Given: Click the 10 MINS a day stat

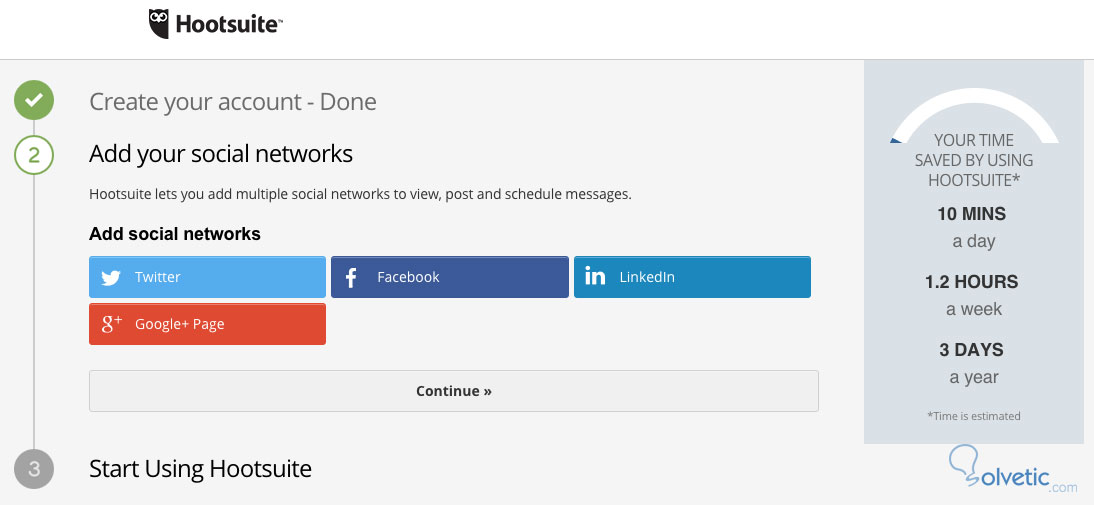Looking at the screenshot, I should [x=972, y=227].
